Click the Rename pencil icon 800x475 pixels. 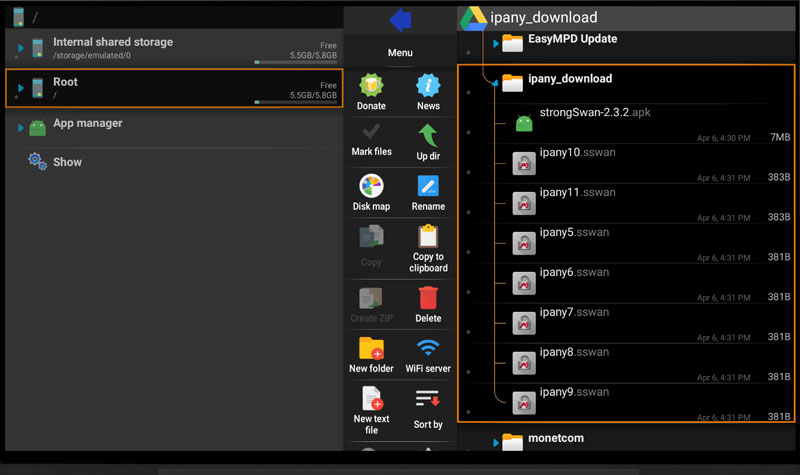point(428,186)
